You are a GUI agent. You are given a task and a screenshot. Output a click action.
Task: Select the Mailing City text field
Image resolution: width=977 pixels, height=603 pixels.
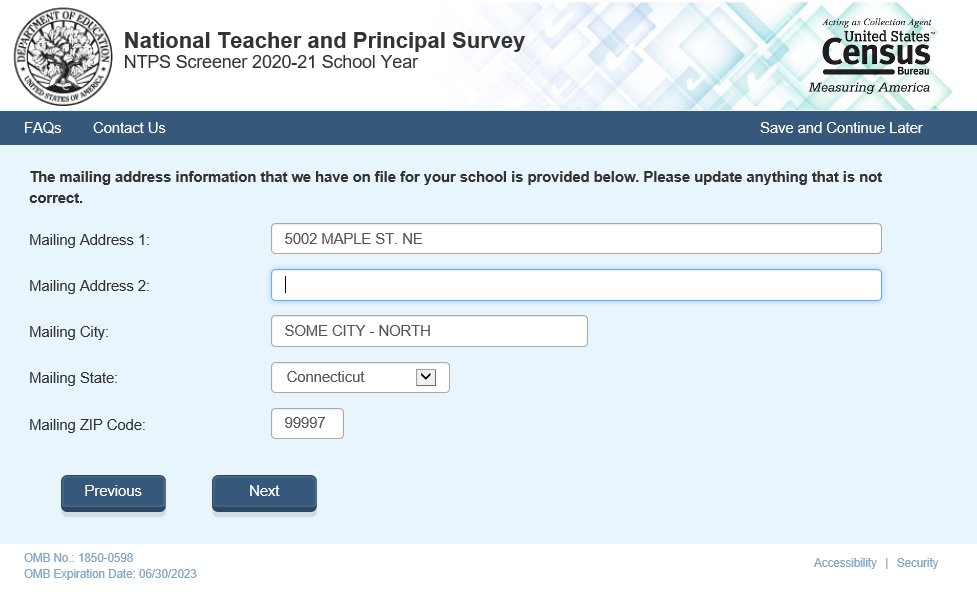(429, 331)
